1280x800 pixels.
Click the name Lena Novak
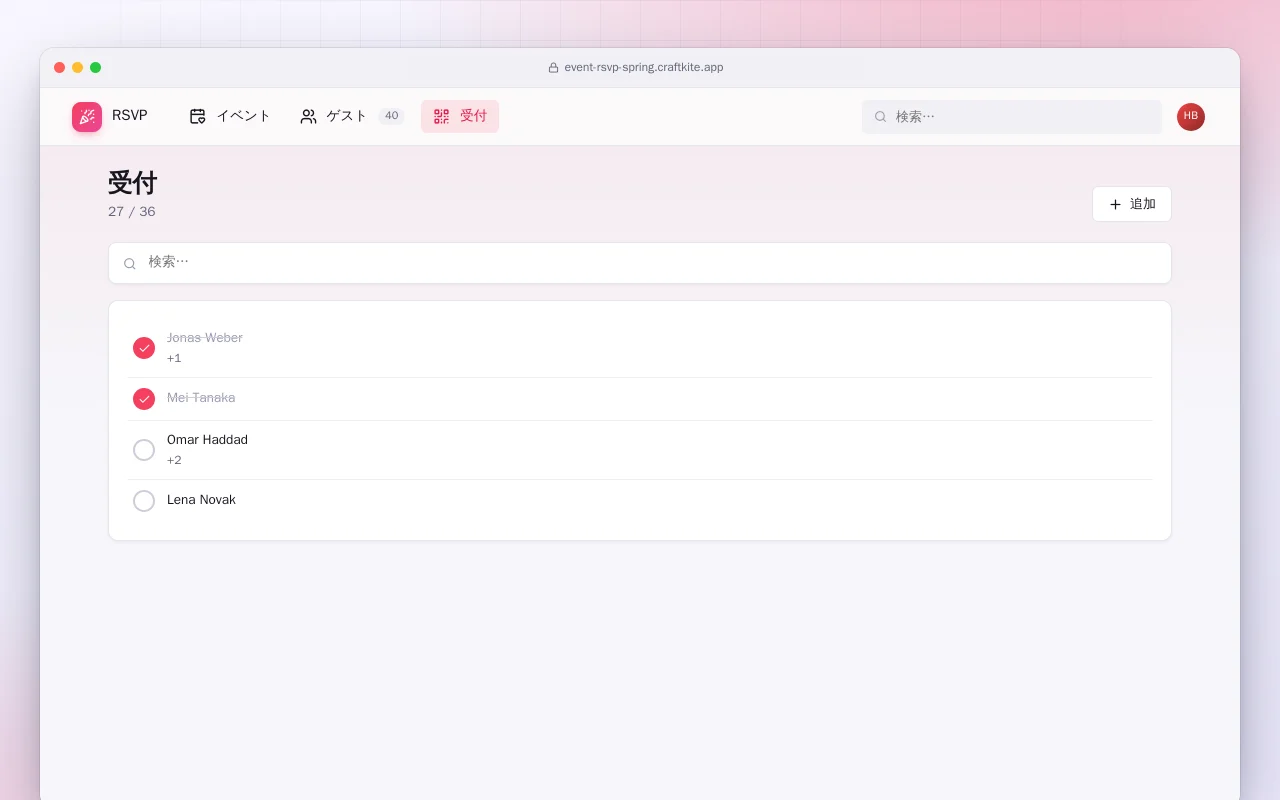(x=201, y=500)
